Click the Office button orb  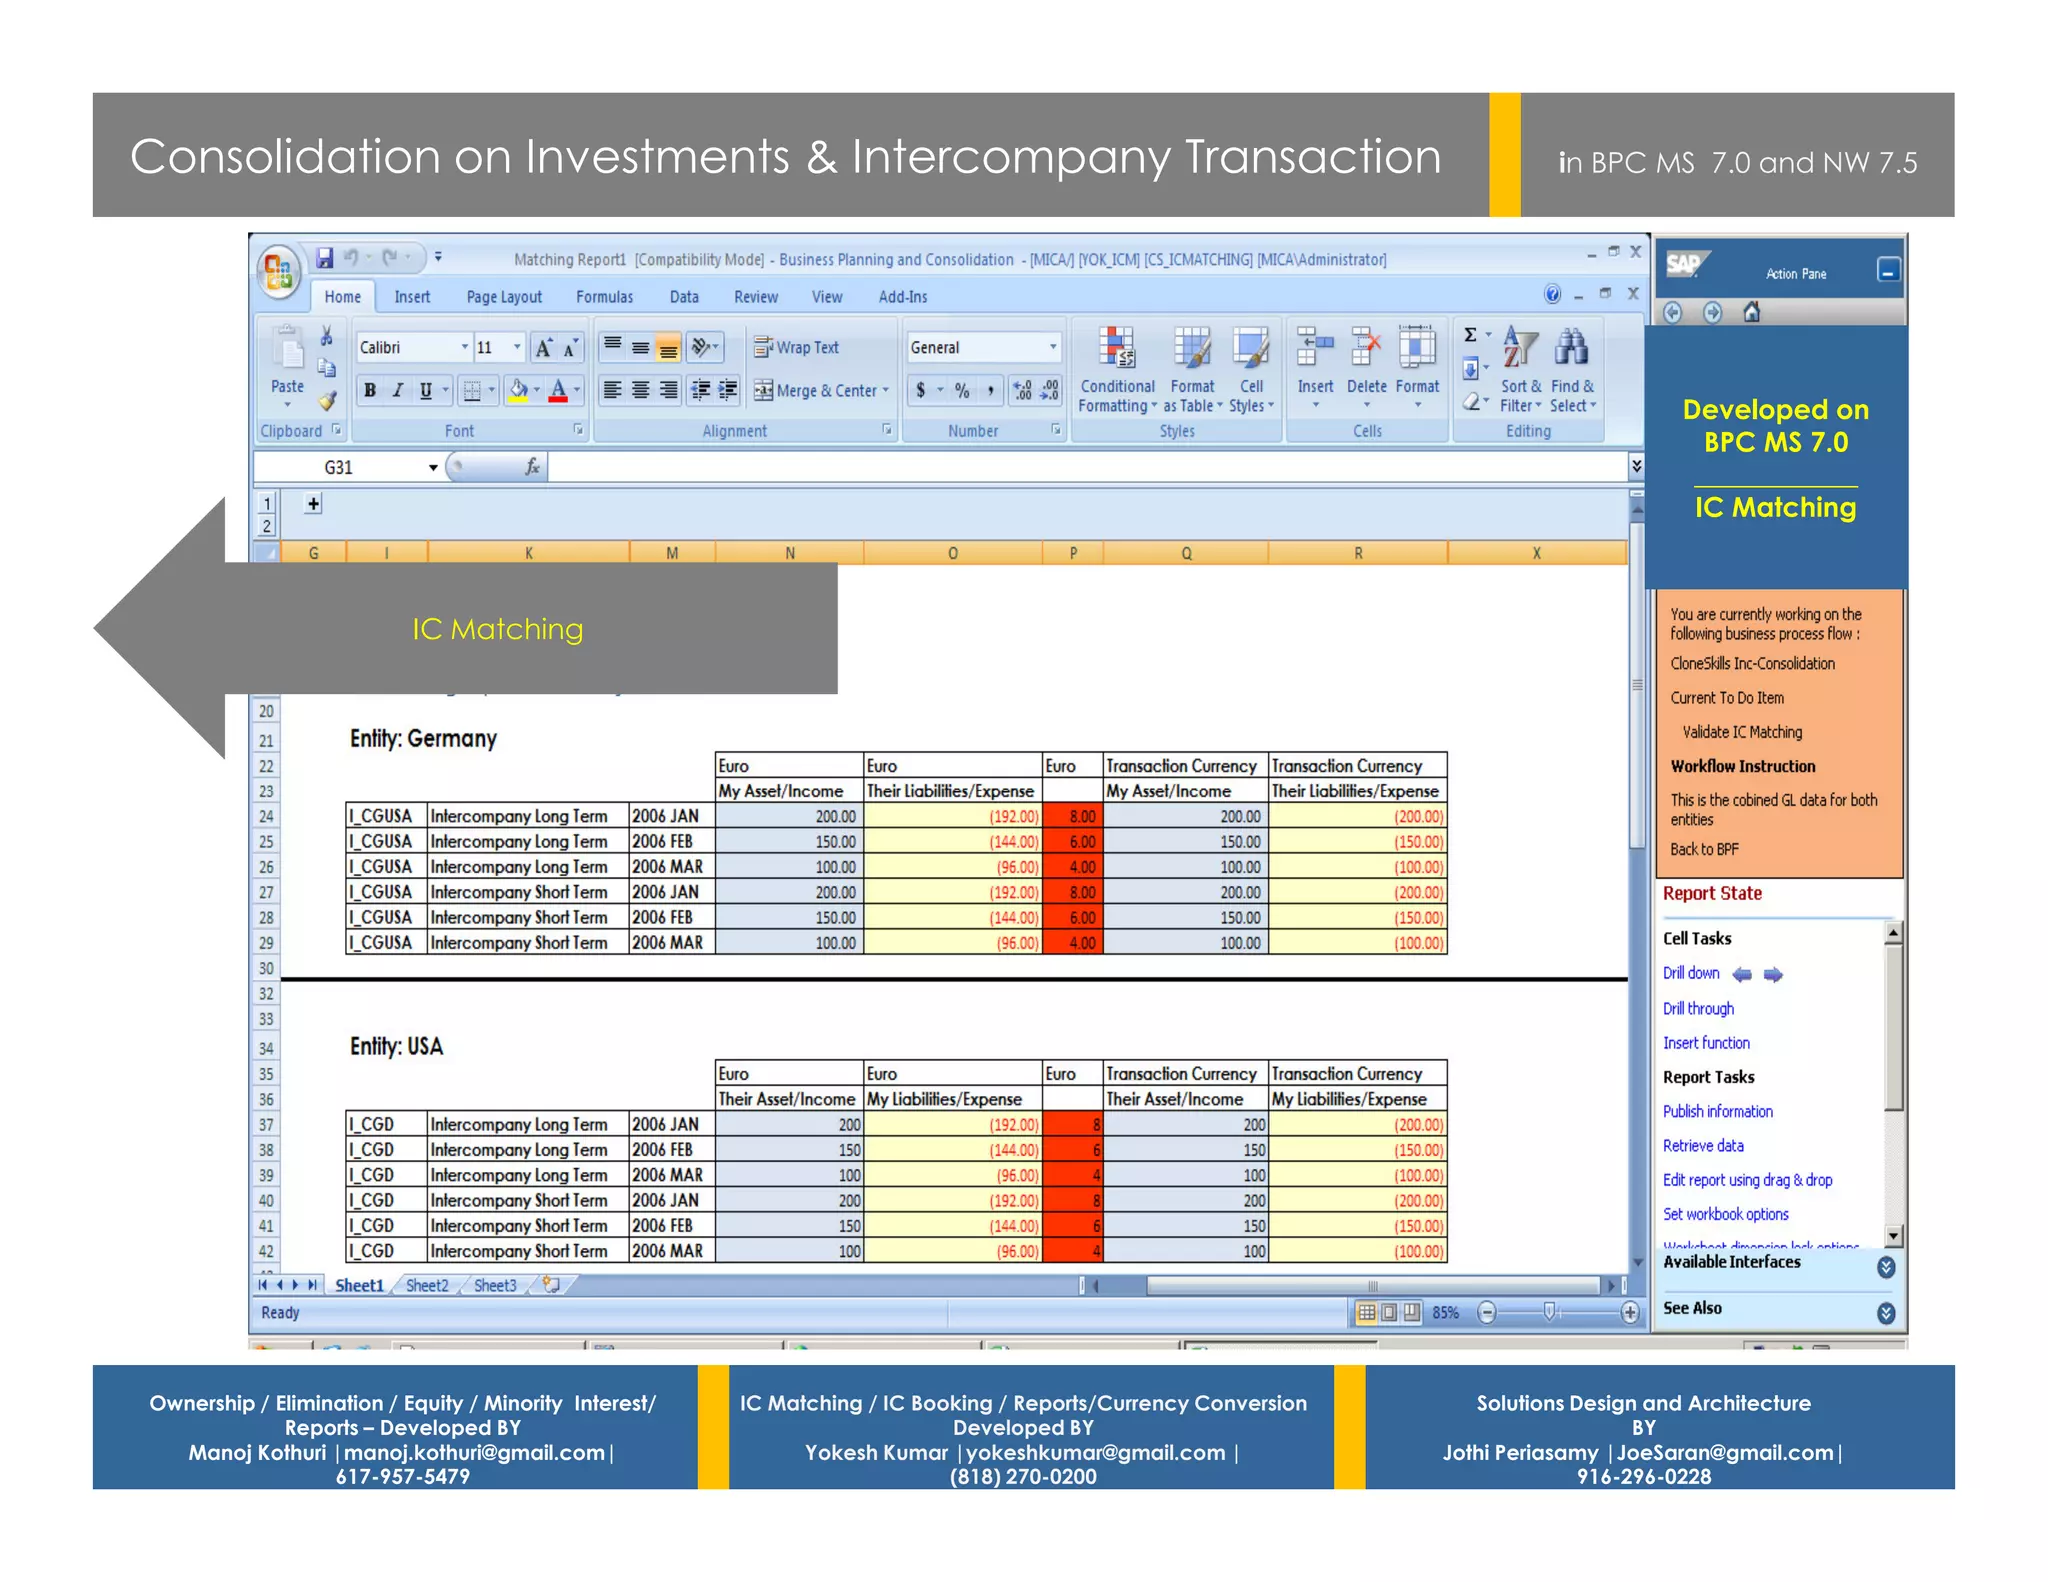tap(279, 271)
